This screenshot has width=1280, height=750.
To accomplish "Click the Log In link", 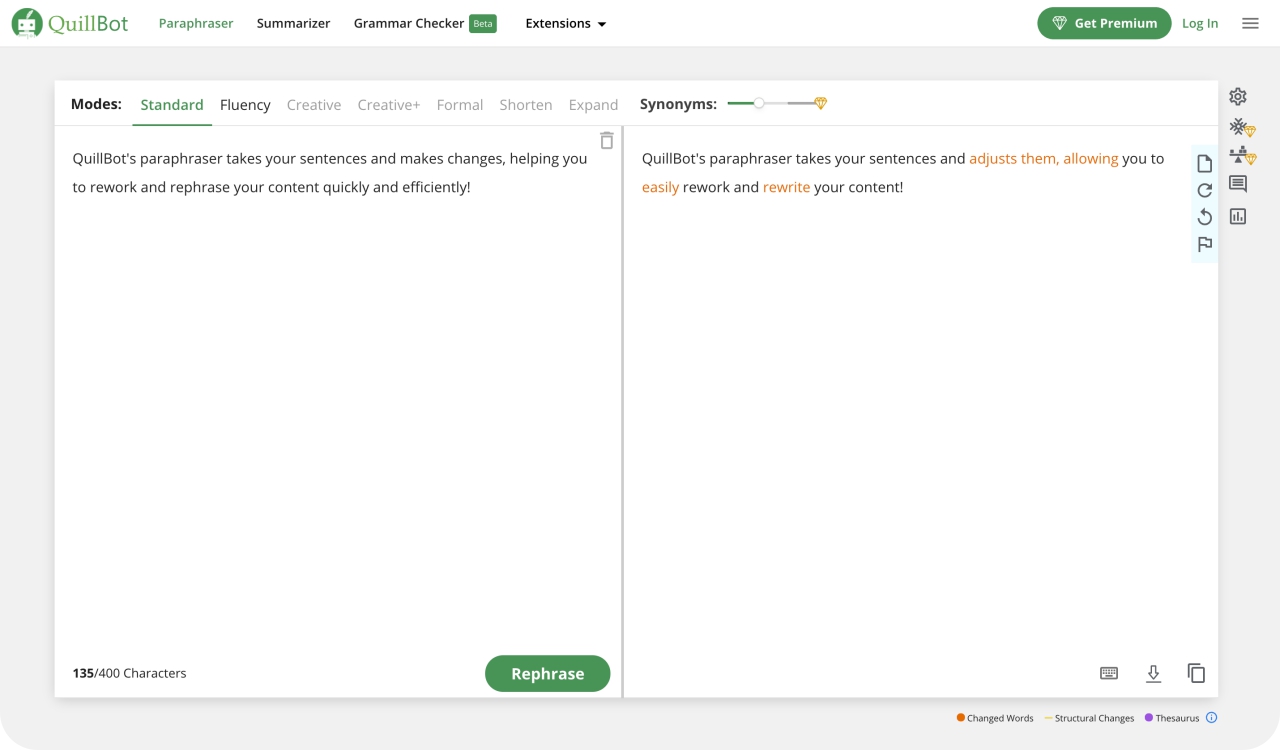I will click(x=1200, y=23).
